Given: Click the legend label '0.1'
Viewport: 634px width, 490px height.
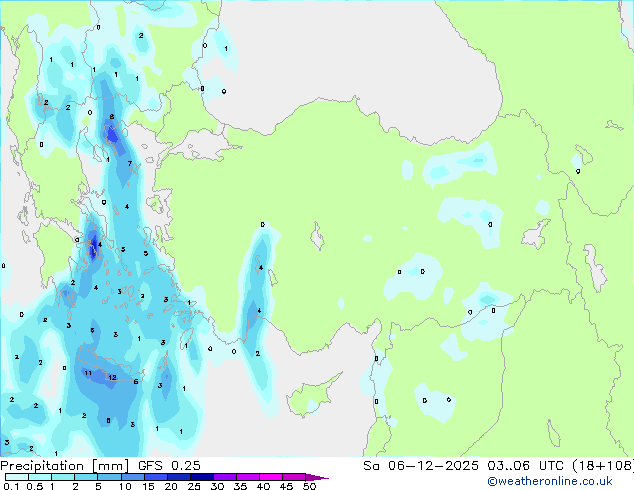Looking at the screenshot, I should pyautogui.click(x=11, y=486).
